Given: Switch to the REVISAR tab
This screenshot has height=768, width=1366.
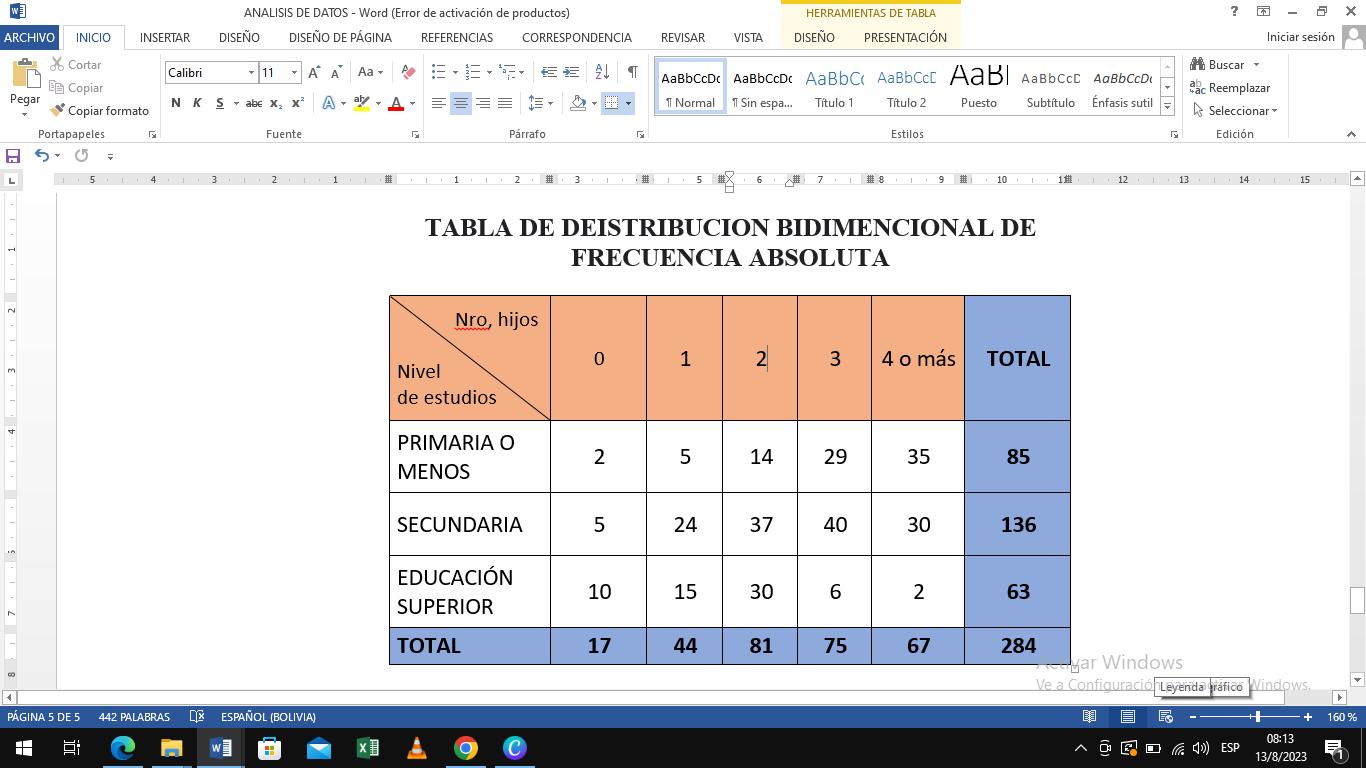Looking at the screenshot, I should pos(683,37).
